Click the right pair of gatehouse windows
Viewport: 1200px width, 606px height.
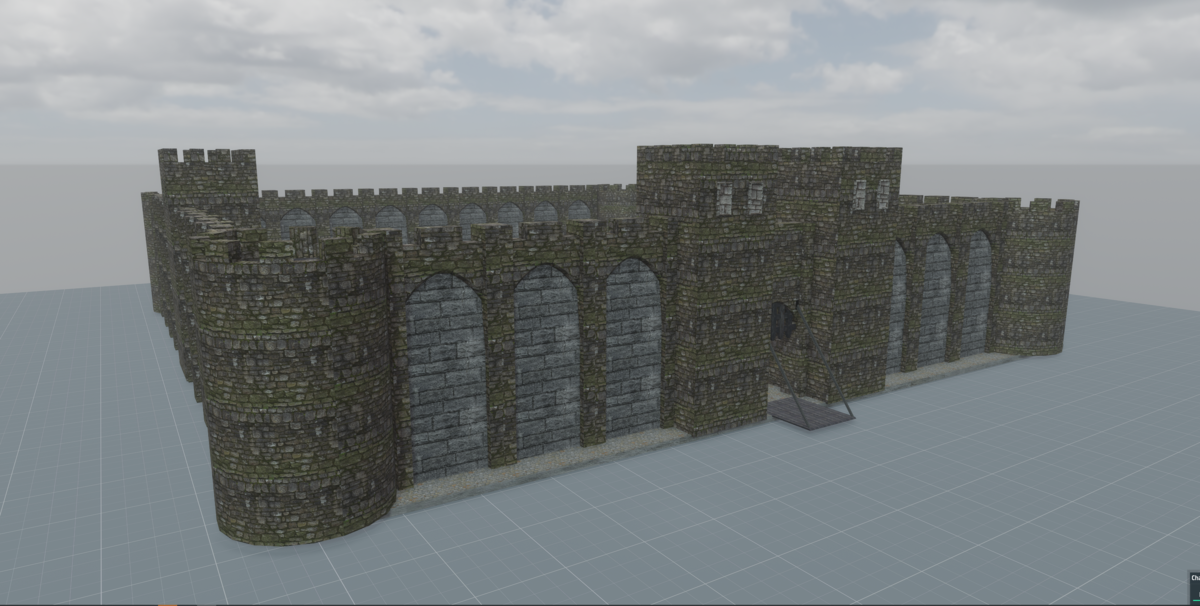tap(871, 194)
